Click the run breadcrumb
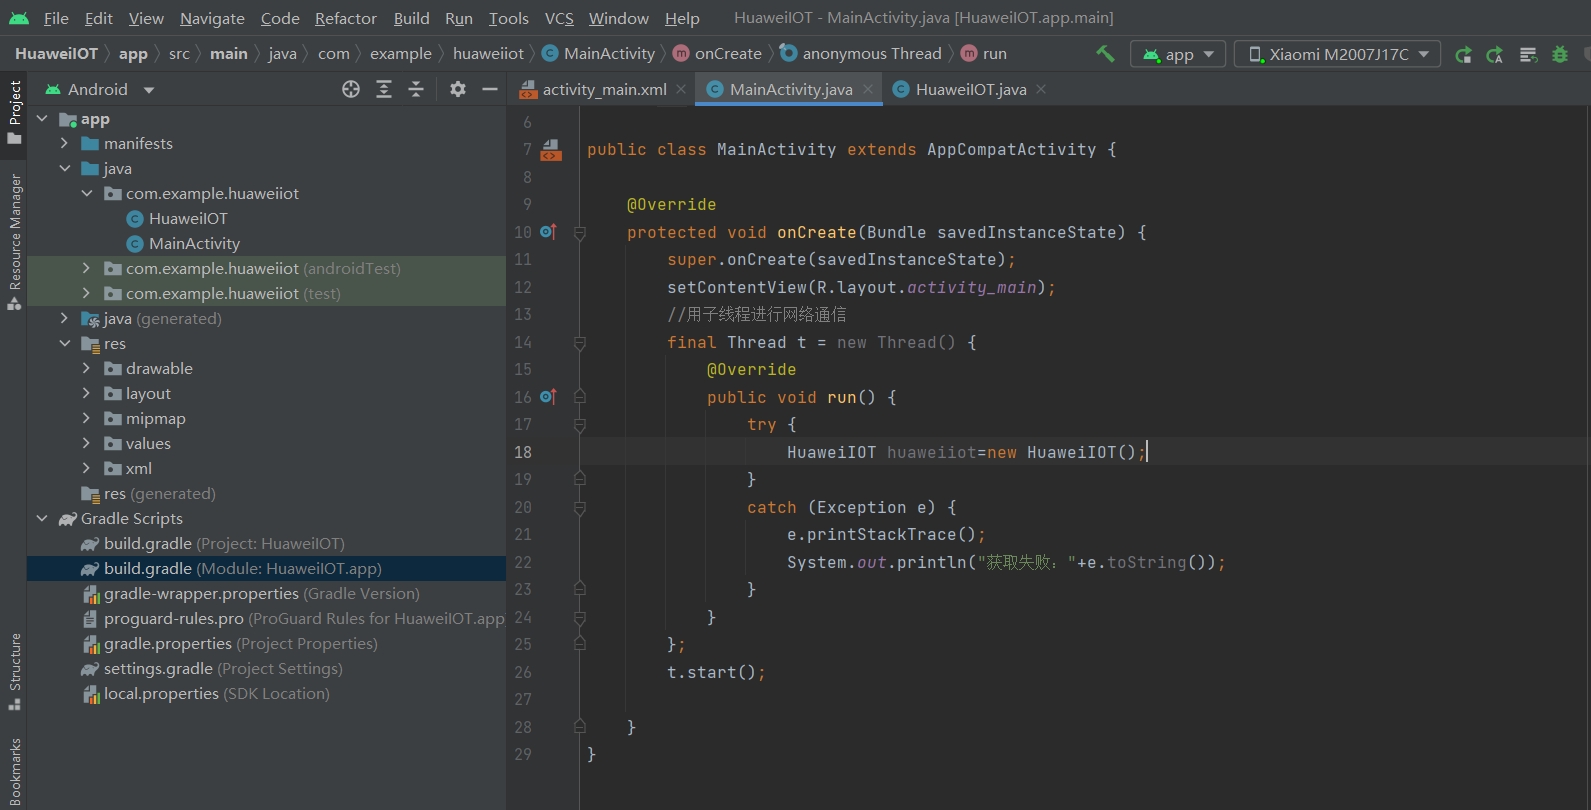 pyautogui.click(x=984, y=54)
